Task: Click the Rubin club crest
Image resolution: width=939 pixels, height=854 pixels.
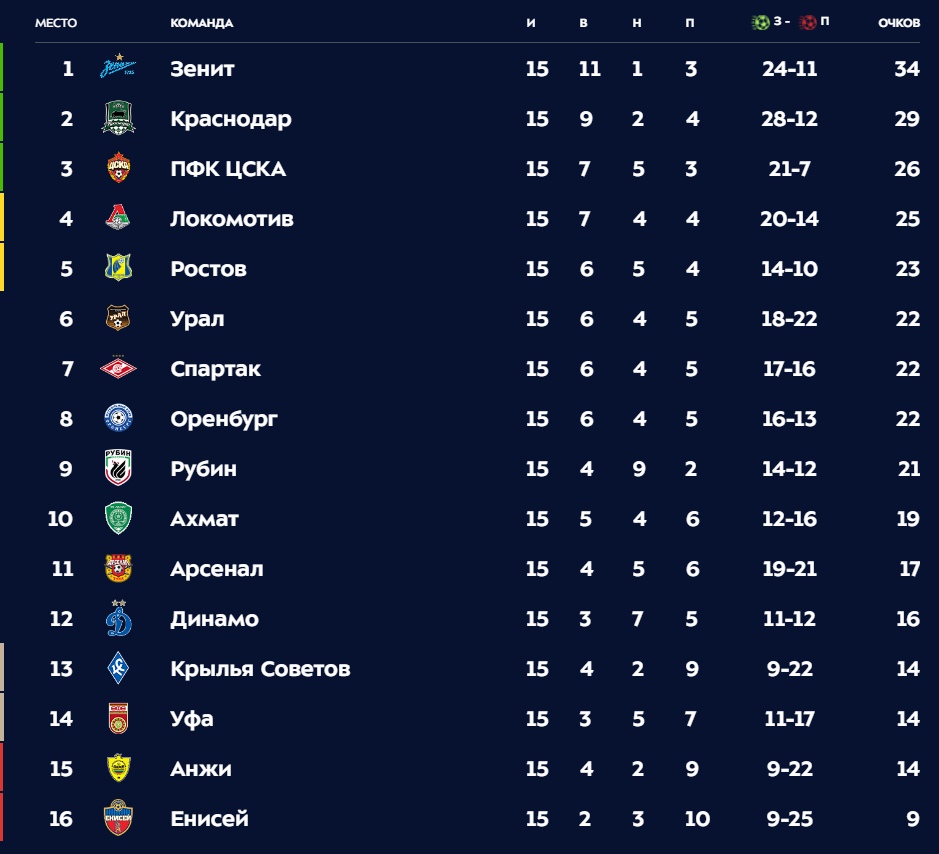Action: coord(118,469)
